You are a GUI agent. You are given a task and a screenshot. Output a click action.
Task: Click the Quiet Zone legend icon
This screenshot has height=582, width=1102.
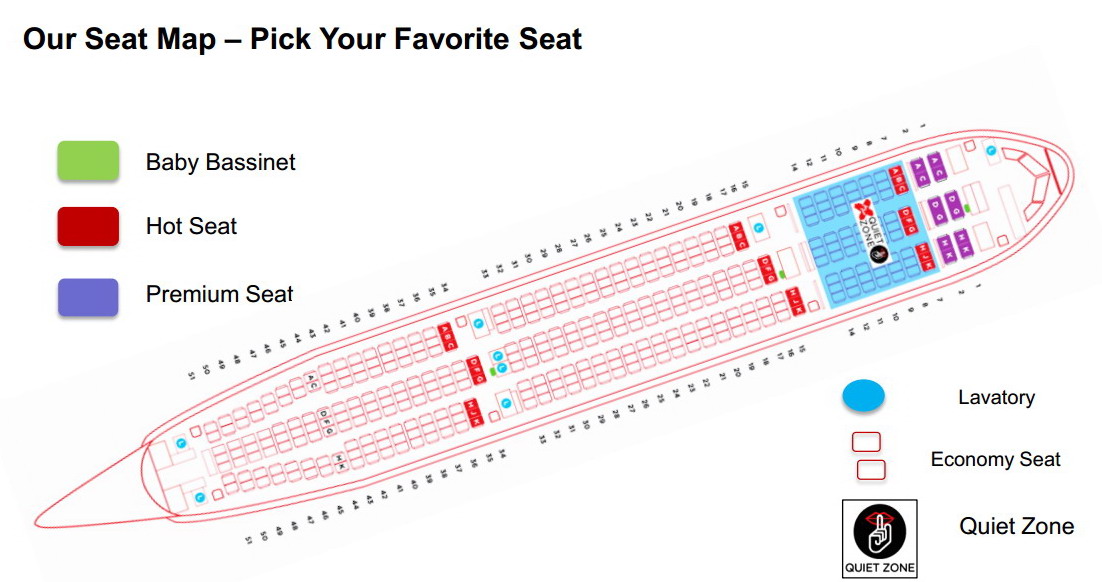coord(879,538)
